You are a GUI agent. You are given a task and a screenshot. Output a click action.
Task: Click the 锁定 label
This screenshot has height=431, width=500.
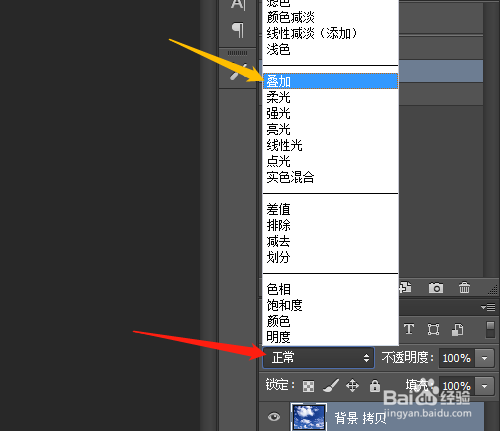[x=280, y=385]
